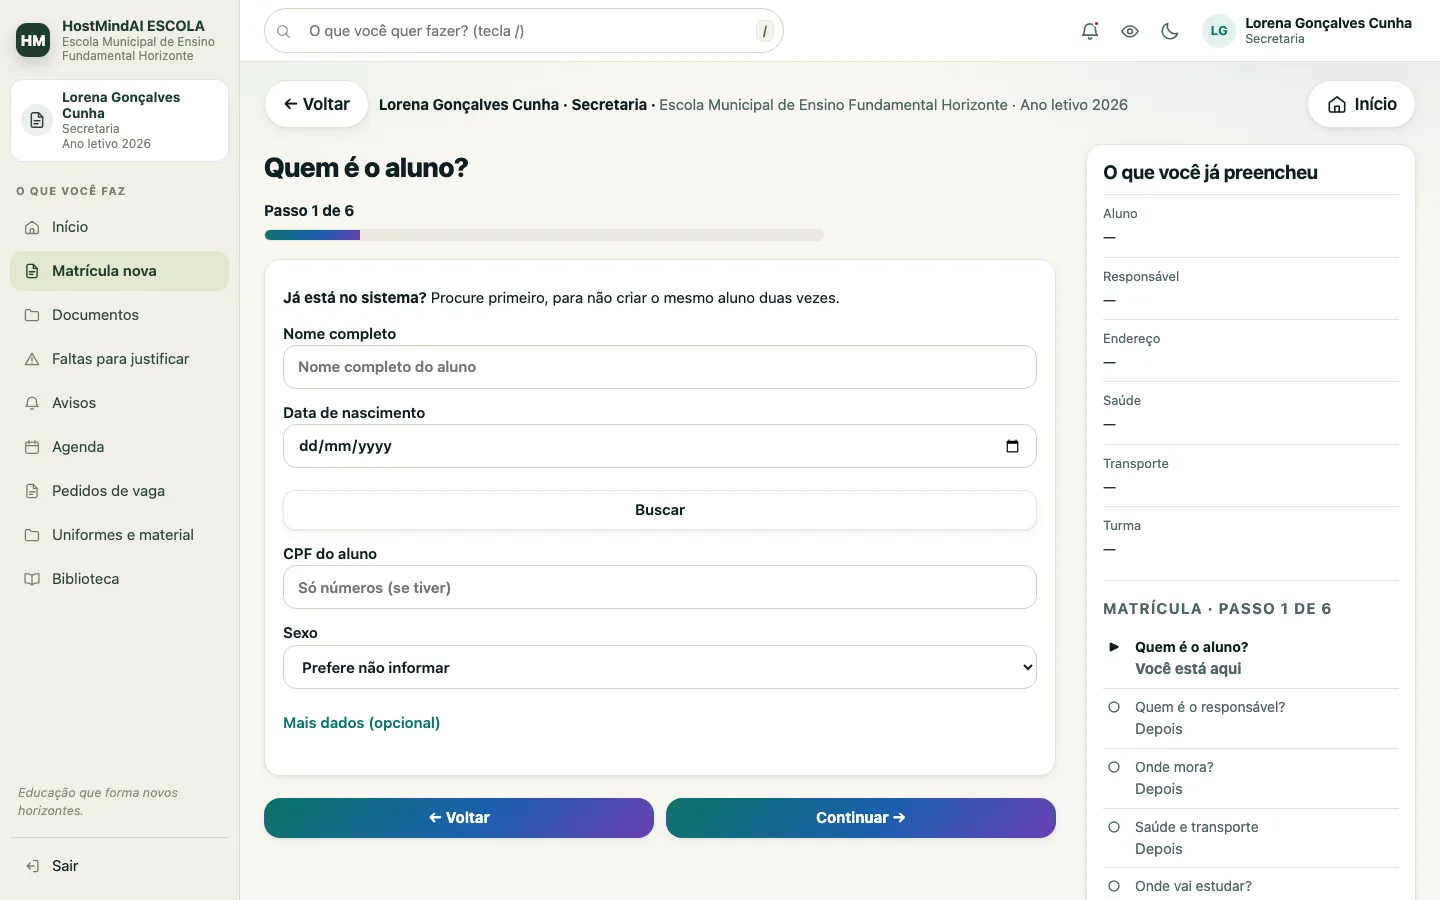
Task: Switch to dark mode moon icon
Action: (x=1170, y=31)
